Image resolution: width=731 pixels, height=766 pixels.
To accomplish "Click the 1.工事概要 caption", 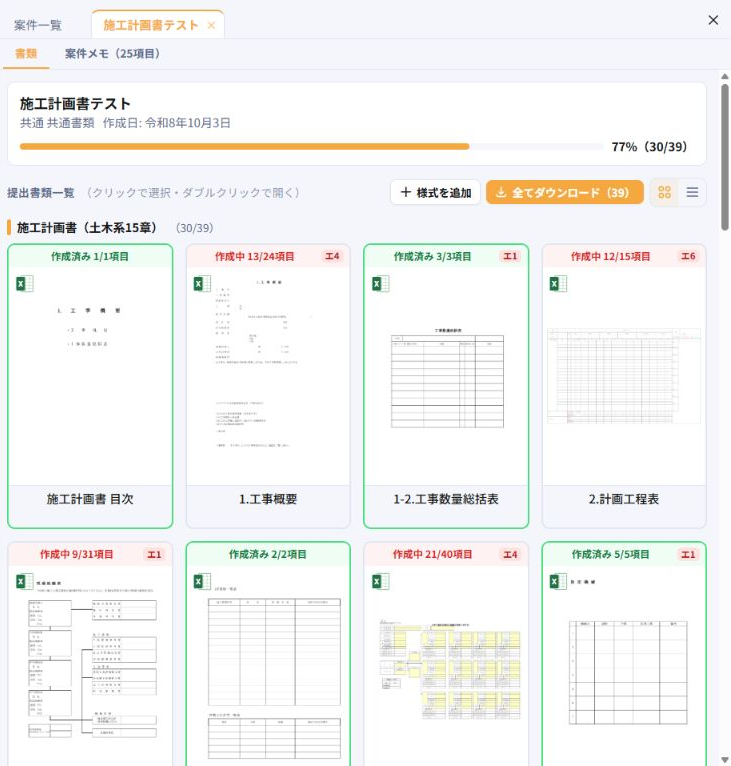I will pos(268,499).
